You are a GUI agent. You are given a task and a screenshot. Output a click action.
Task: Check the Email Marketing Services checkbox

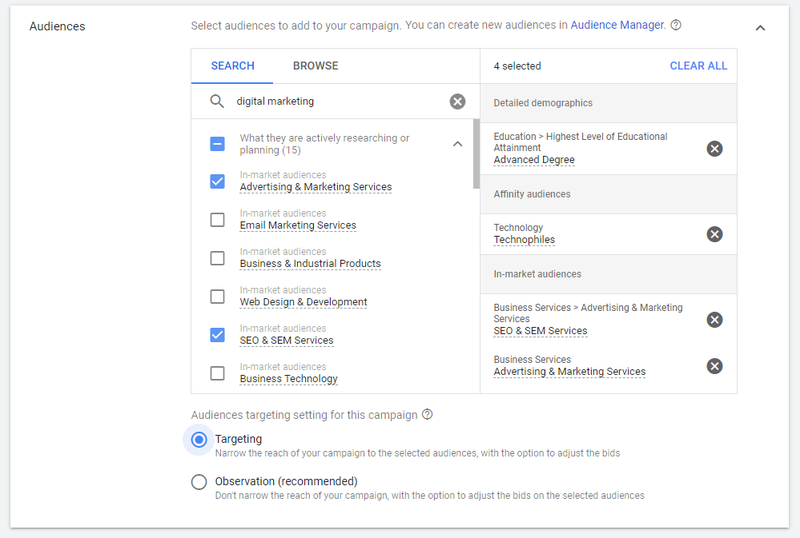pos(217,219)
